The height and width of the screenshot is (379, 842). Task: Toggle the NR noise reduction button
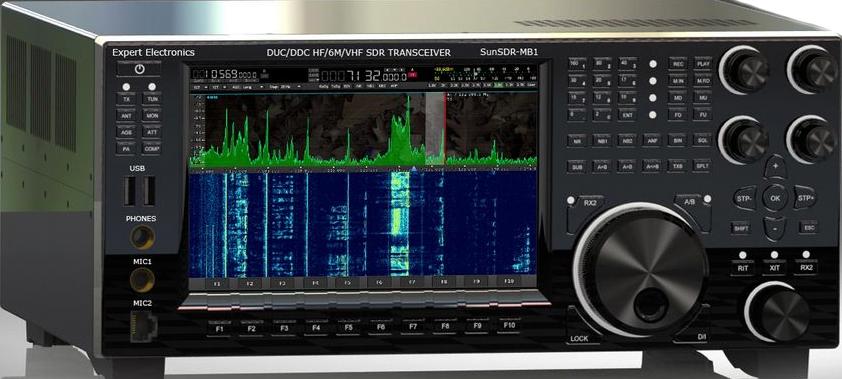coord(577,140)
